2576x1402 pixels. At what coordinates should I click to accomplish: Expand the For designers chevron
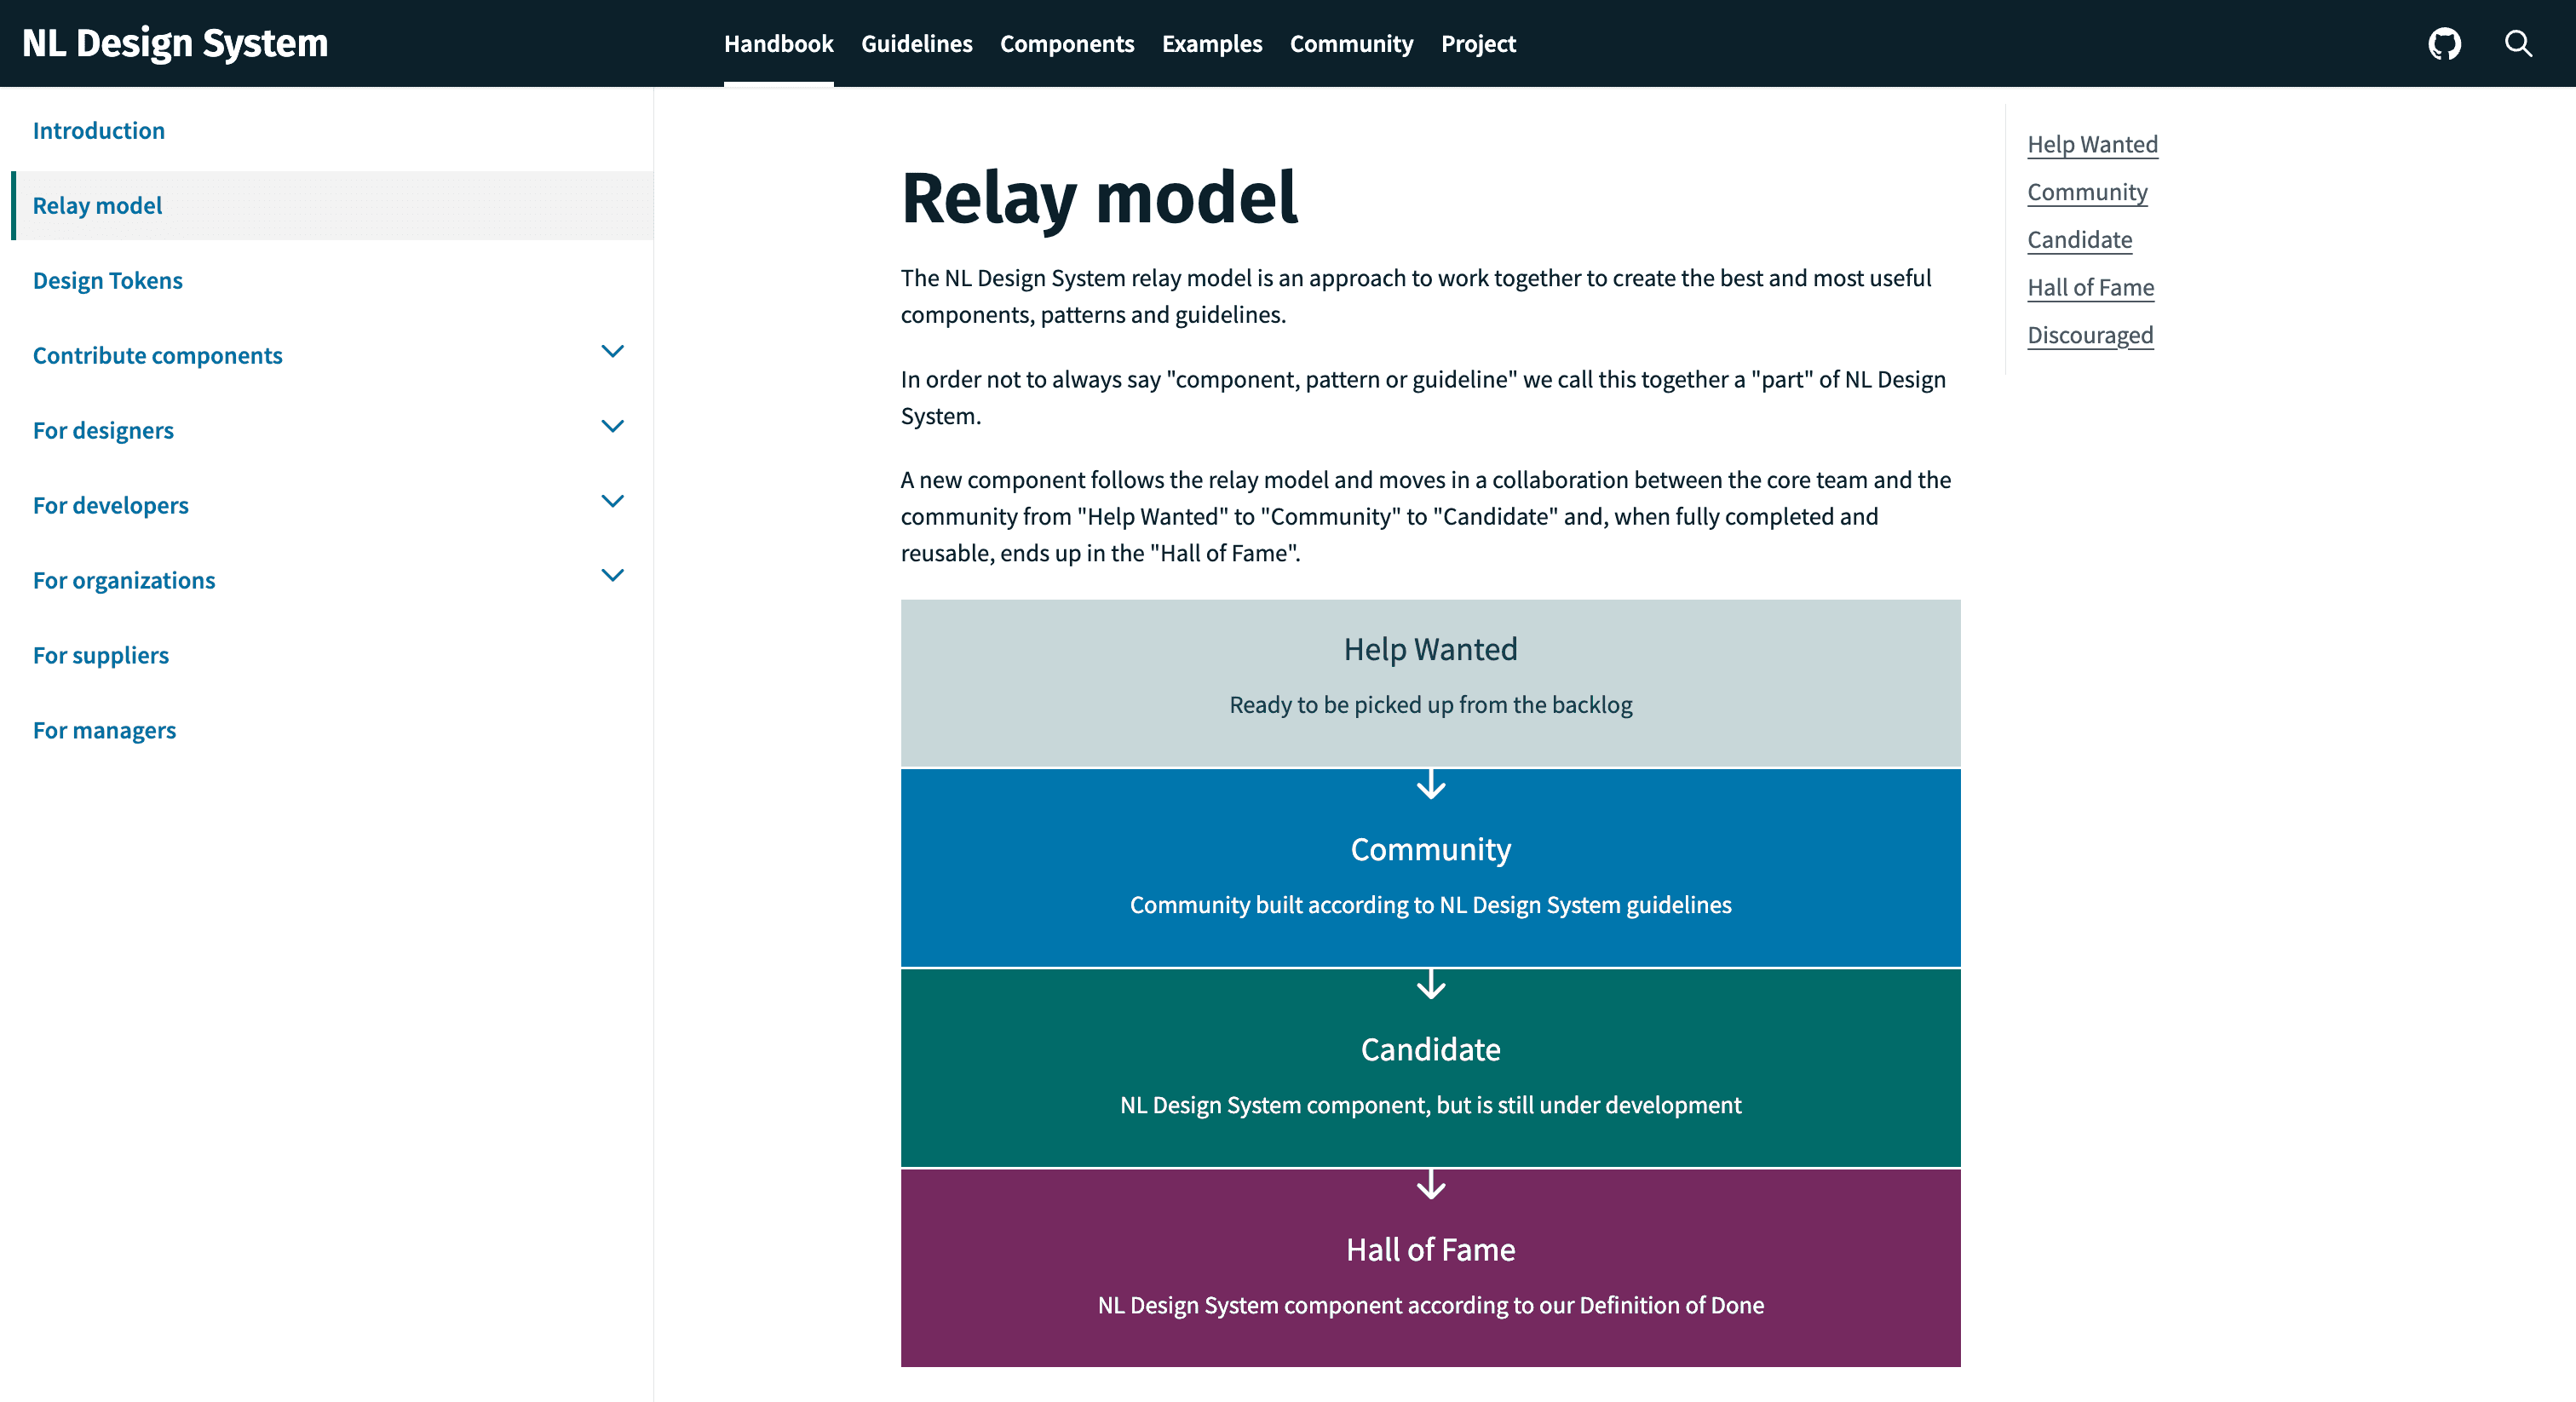pos(612,426)
